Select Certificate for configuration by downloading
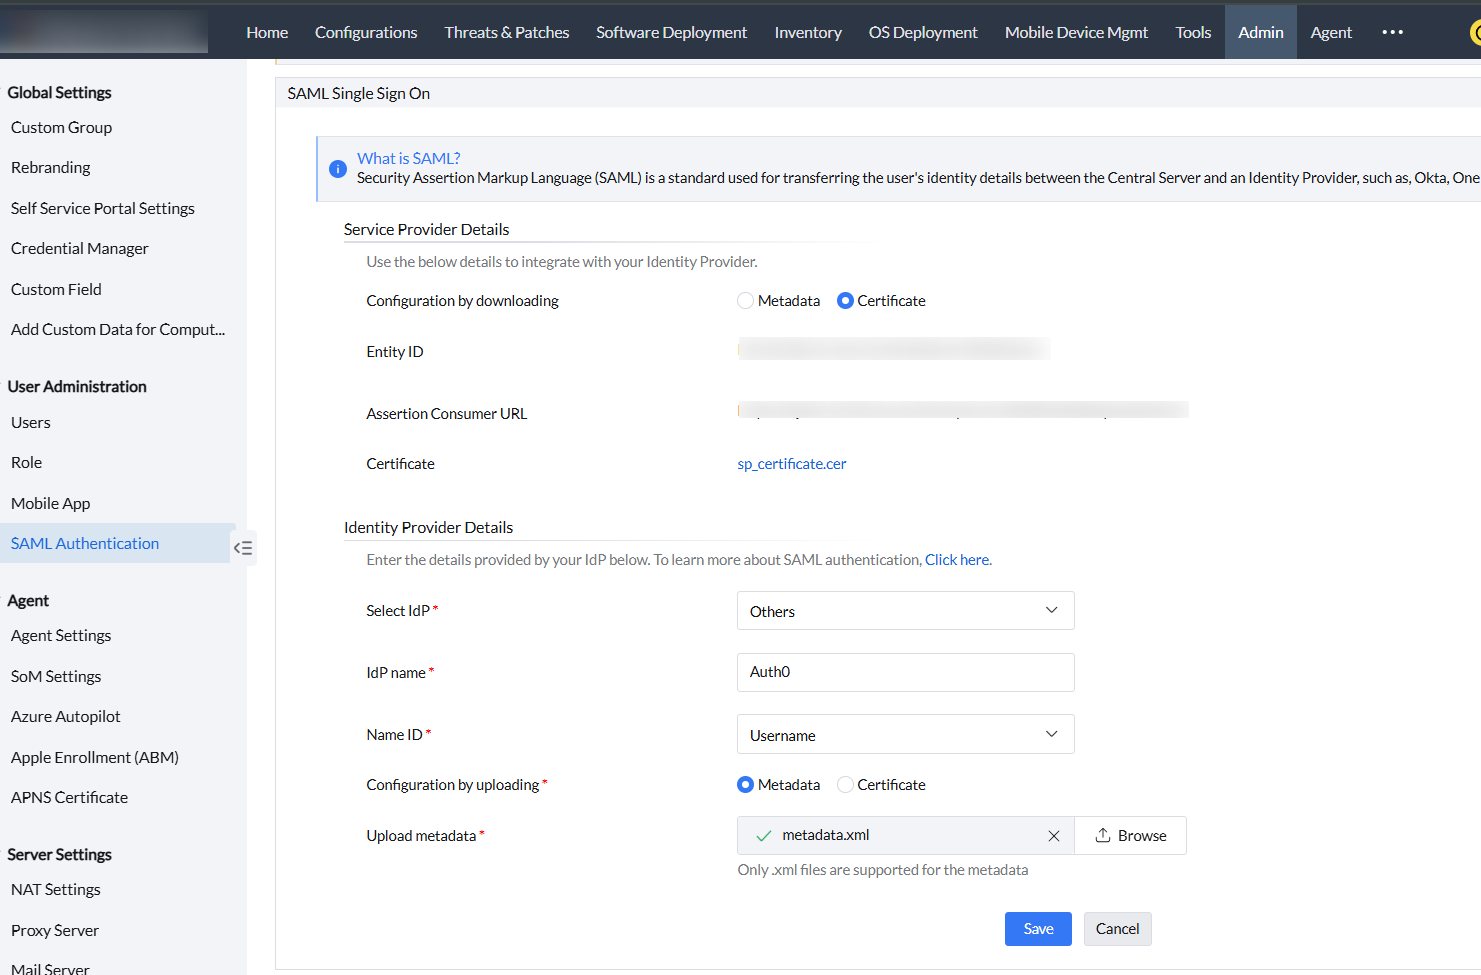1481x975 pixels. 845,301
